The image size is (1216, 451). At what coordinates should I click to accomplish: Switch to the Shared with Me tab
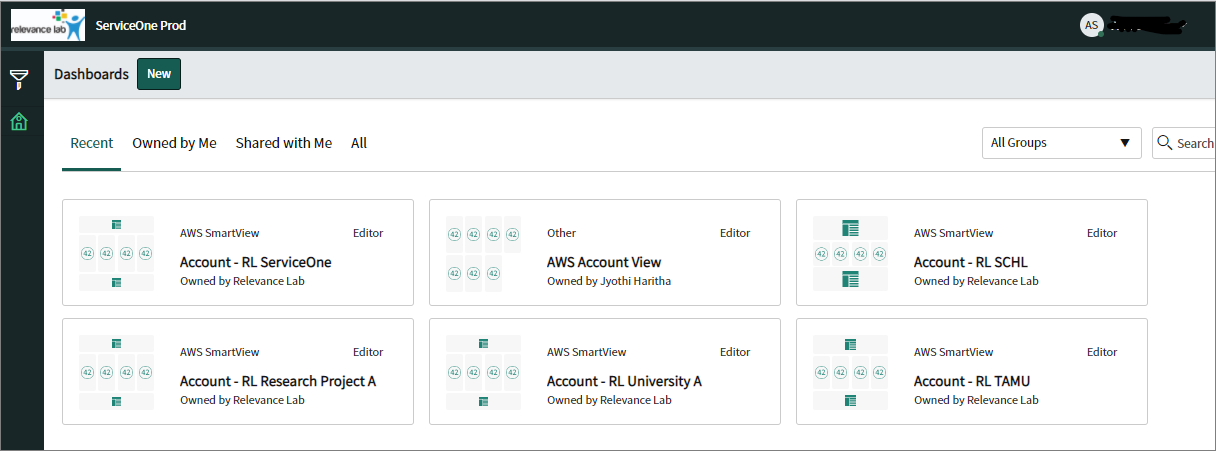[x=284, y=143]
